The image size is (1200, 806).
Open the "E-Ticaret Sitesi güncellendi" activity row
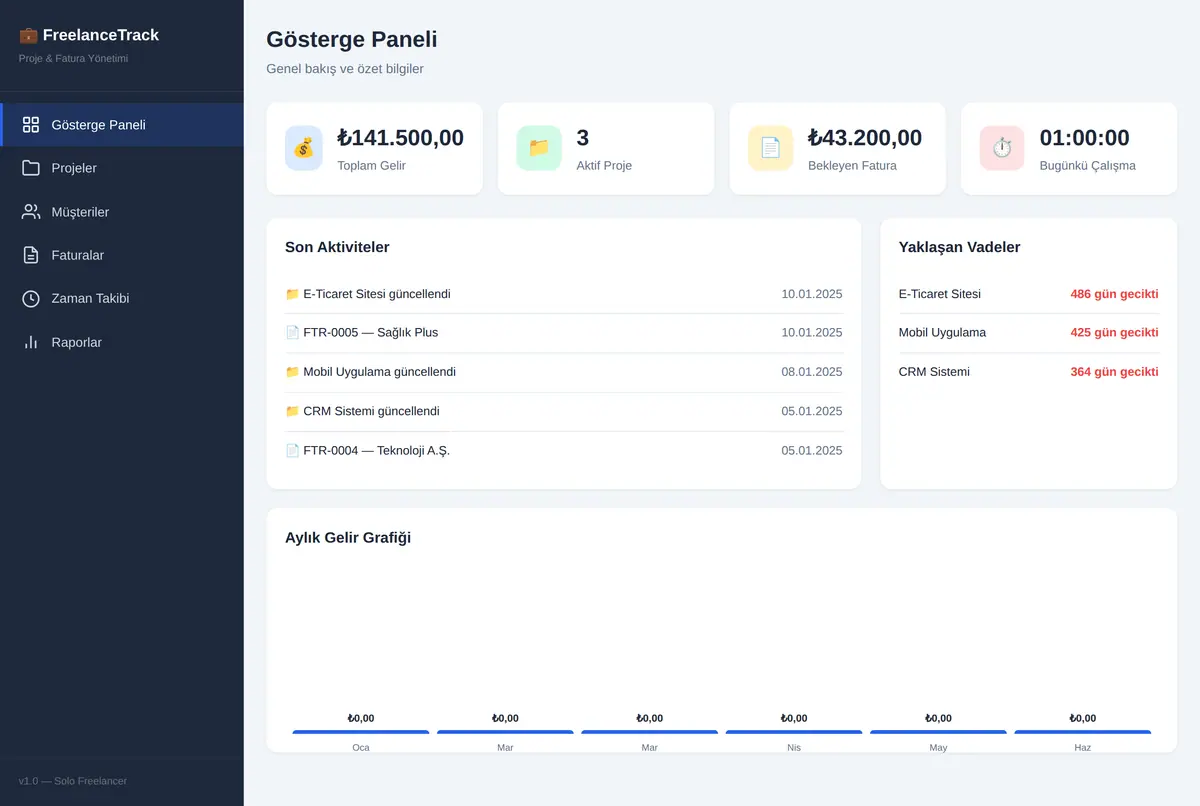tap(564, 294)
